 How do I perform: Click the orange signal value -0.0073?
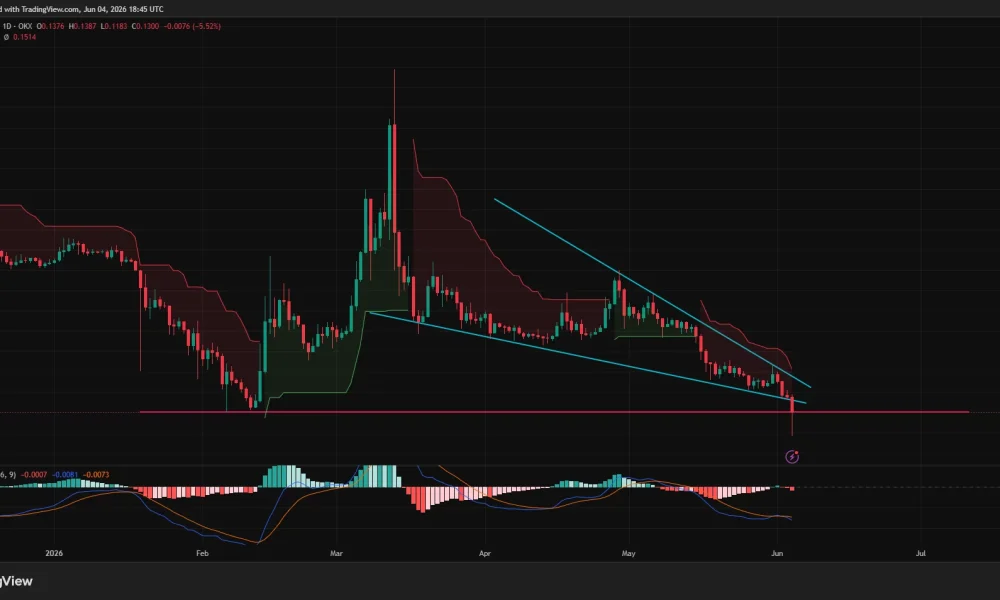coord(96,474)
